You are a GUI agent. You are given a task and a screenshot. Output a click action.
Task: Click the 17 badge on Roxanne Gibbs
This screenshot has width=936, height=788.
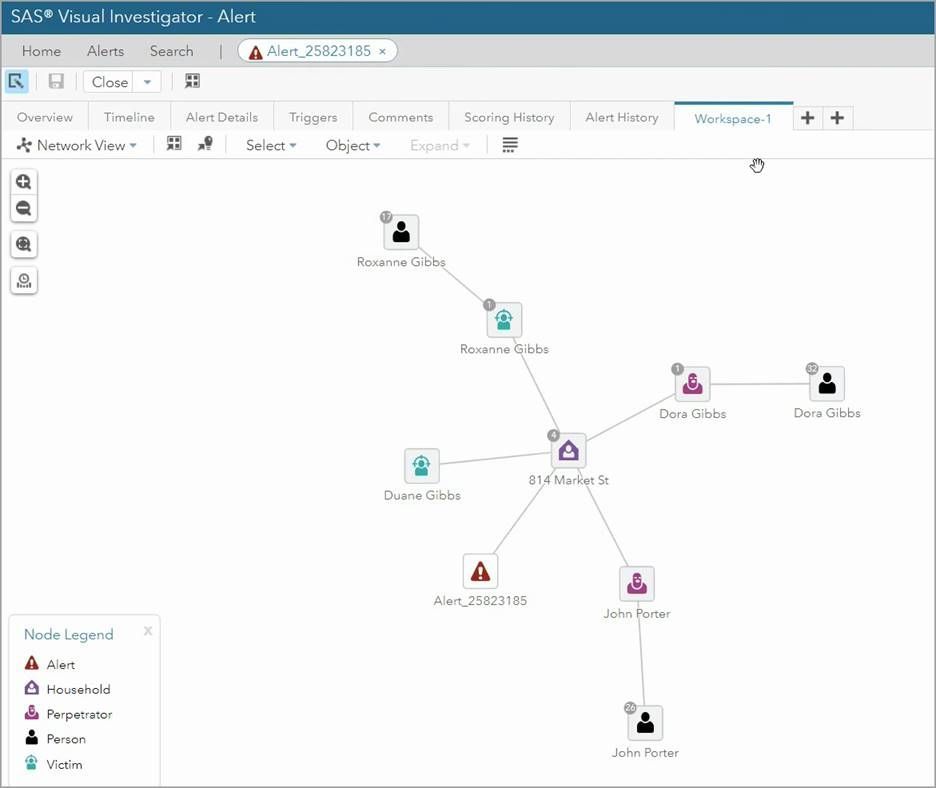point(386,217)
